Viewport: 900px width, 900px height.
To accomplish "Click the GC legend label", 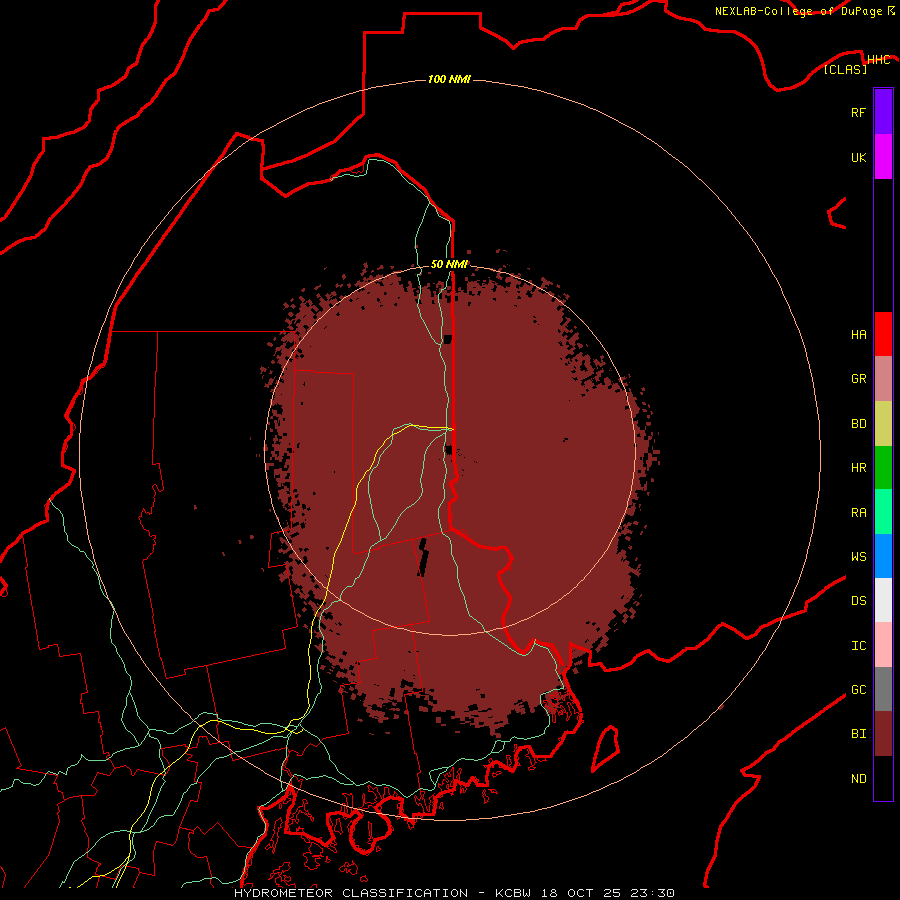I will tap(858, 689).
